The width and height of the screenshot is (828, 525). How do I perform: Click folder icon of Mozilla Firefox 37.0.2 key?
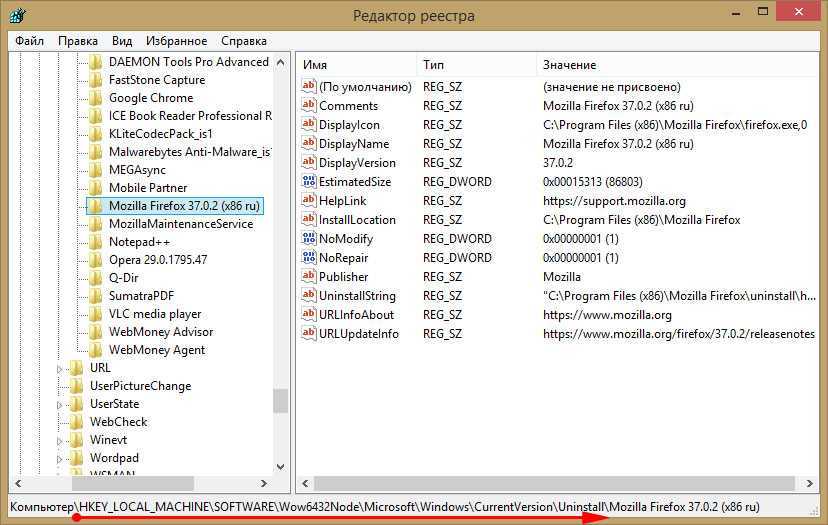pyautogui.click(x=96, y=206)
